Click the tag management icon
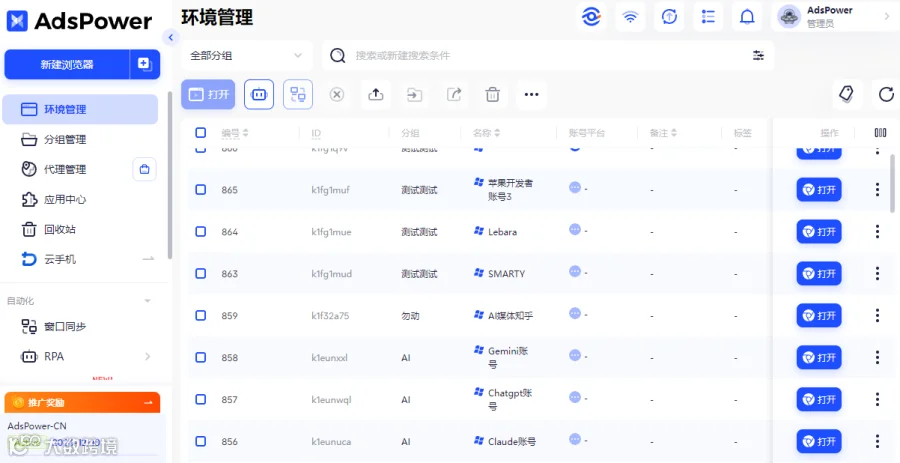900x463 pixels. click(847, 94)
